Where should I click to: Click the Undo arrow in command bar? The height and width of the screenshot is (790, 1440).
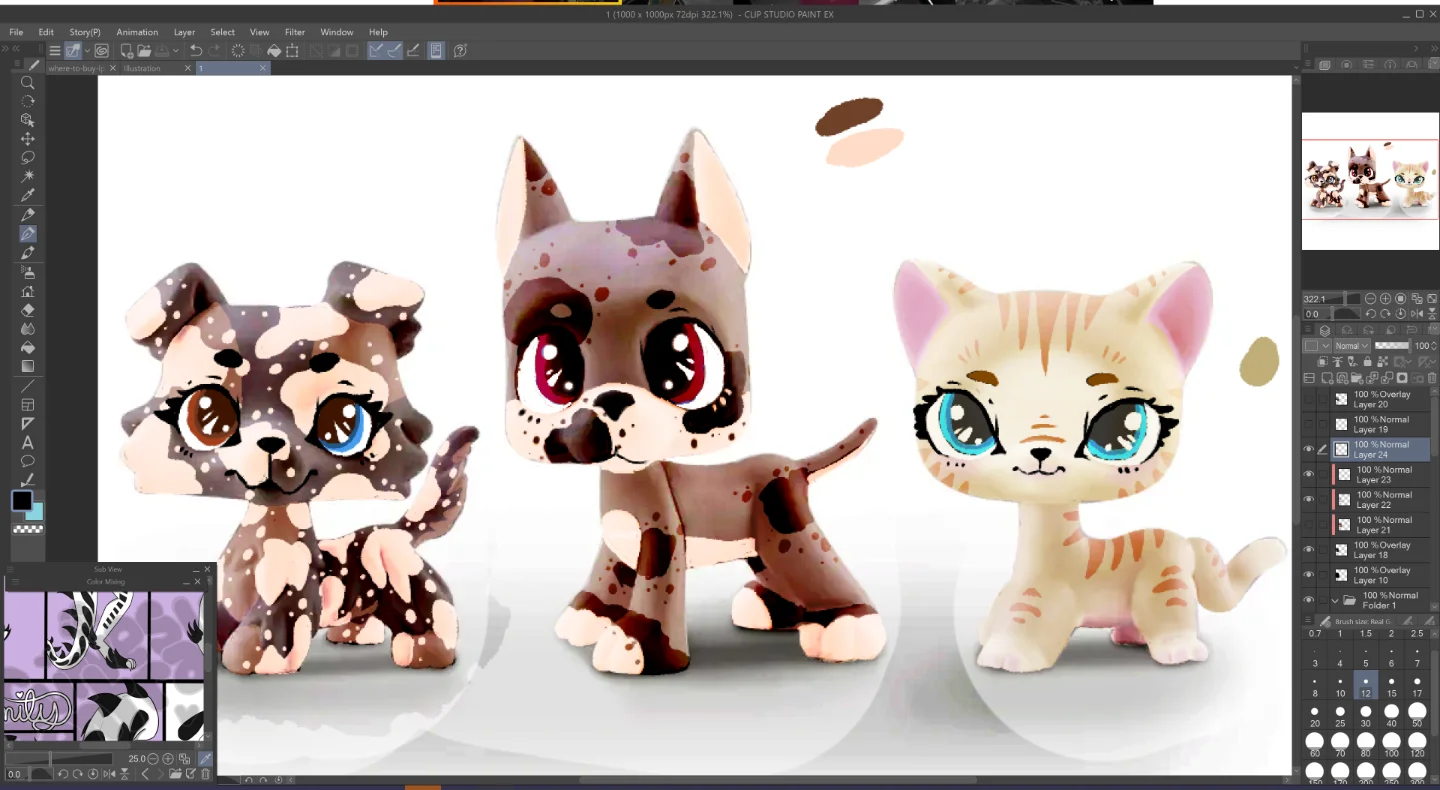coord(196,51)
